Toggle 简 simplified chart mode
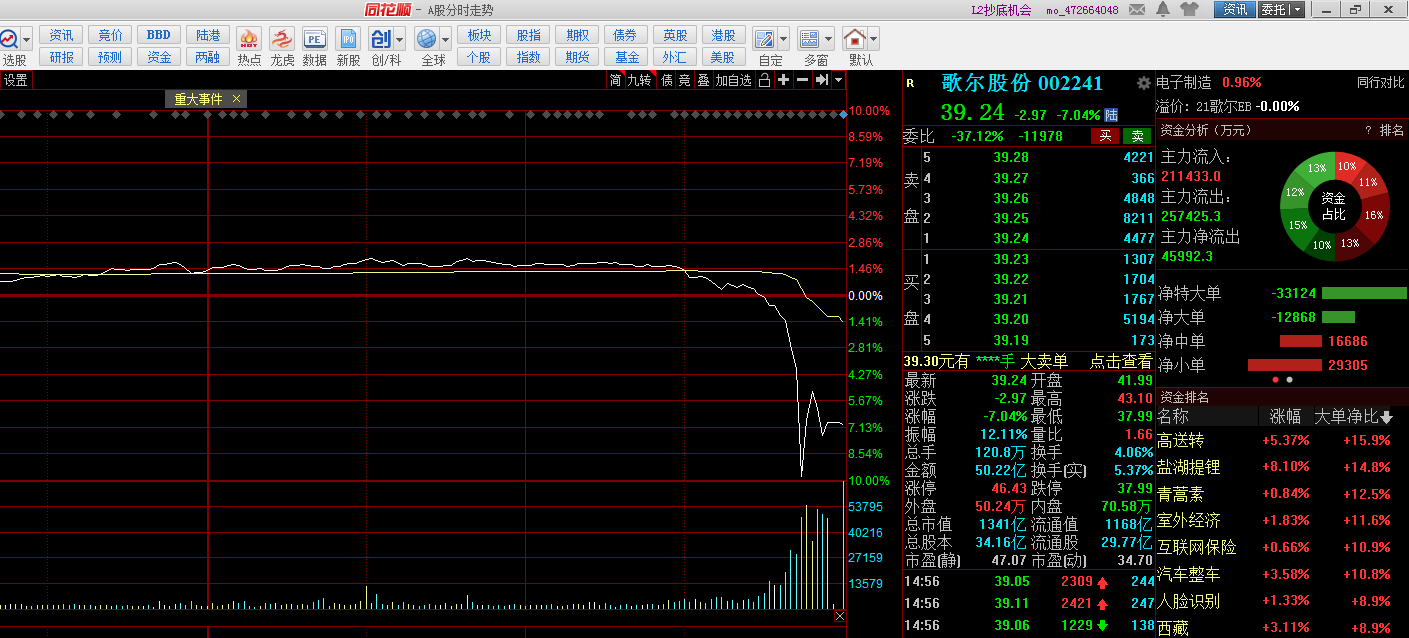 tap(615, 80)
